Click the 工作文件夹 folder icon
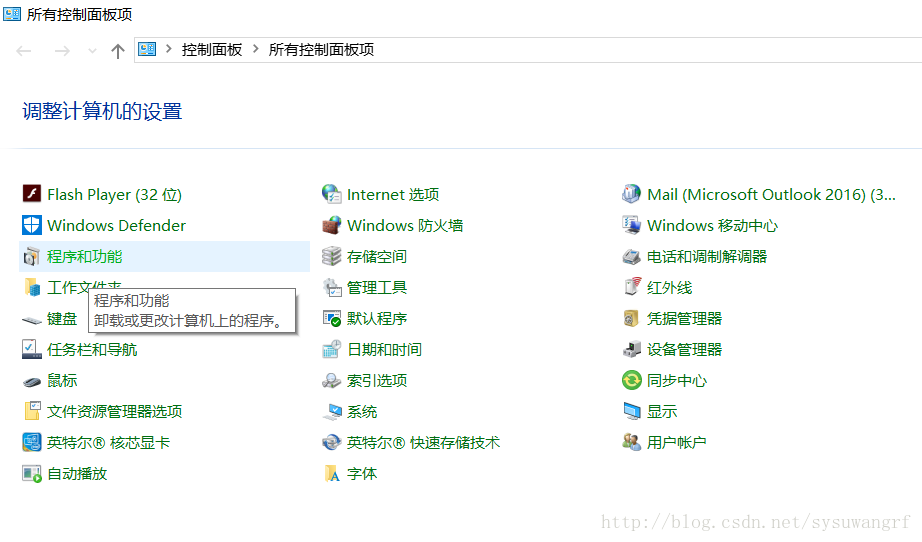The height and width of the screenshot is (542, 922). click(32, 287)
